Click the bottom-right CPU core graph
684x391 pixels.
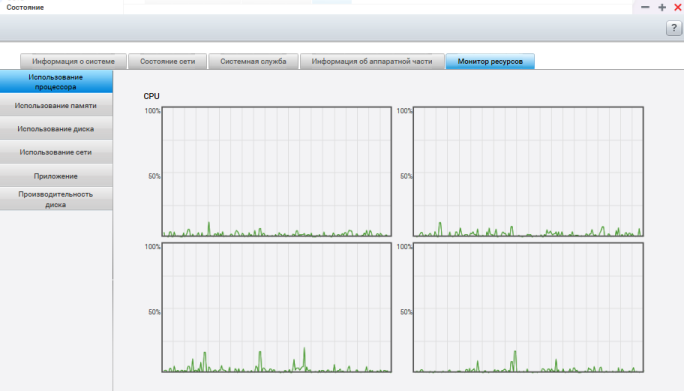coord(528,307)
